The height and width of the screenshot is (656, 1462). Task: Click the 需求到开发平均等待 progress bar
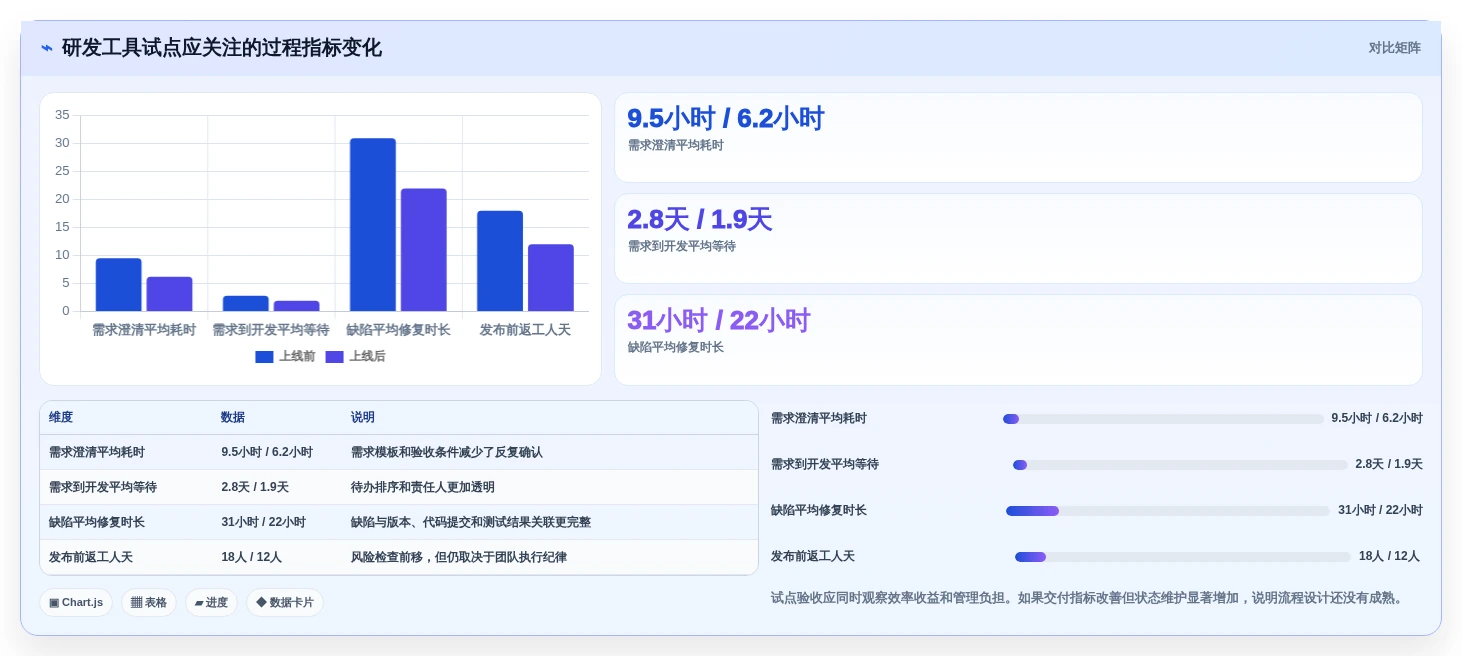point(1180,465)
